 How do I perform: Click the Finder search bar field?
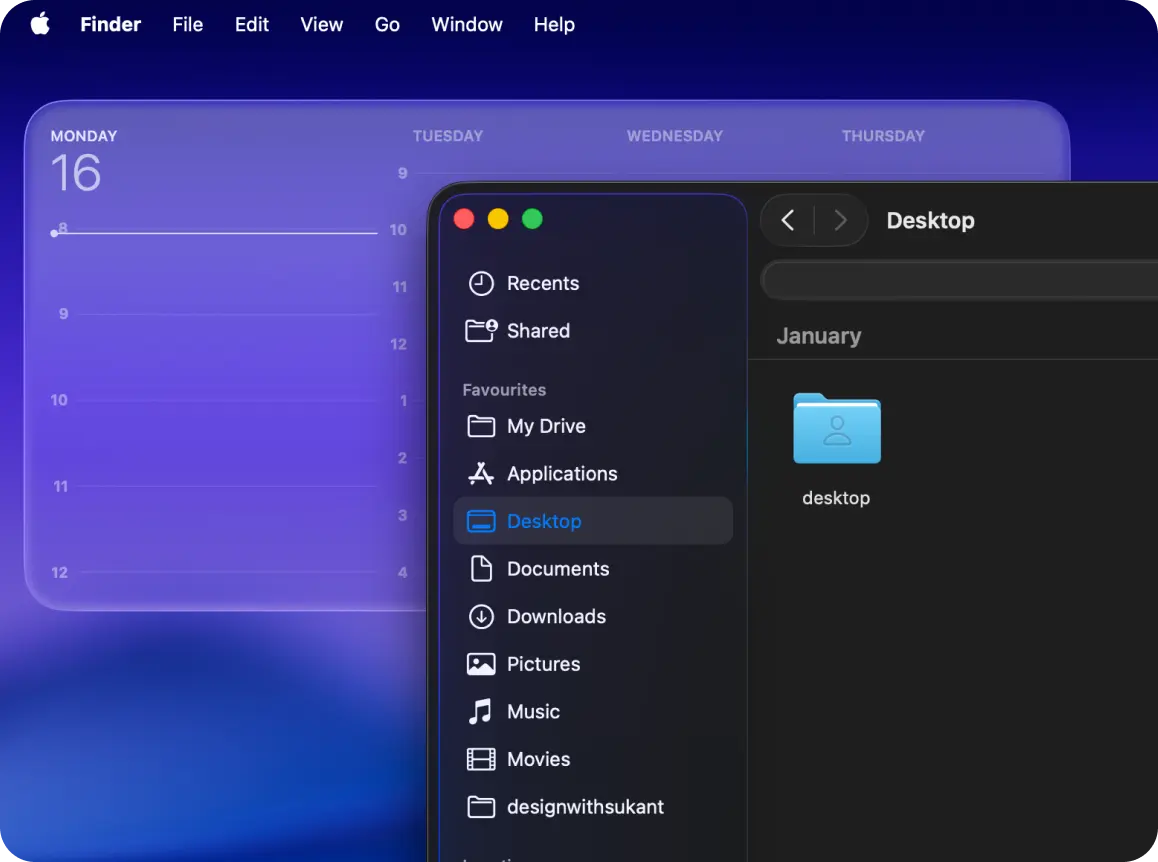pyautogui.click(x=959, y=279)
